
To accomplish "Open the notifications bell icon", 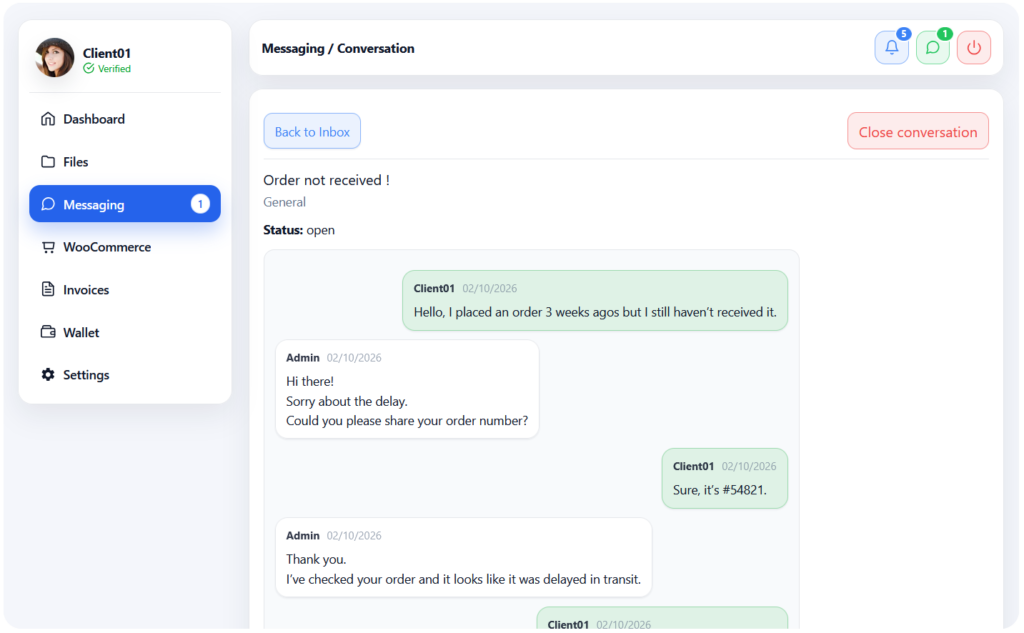I will [891, 48].
